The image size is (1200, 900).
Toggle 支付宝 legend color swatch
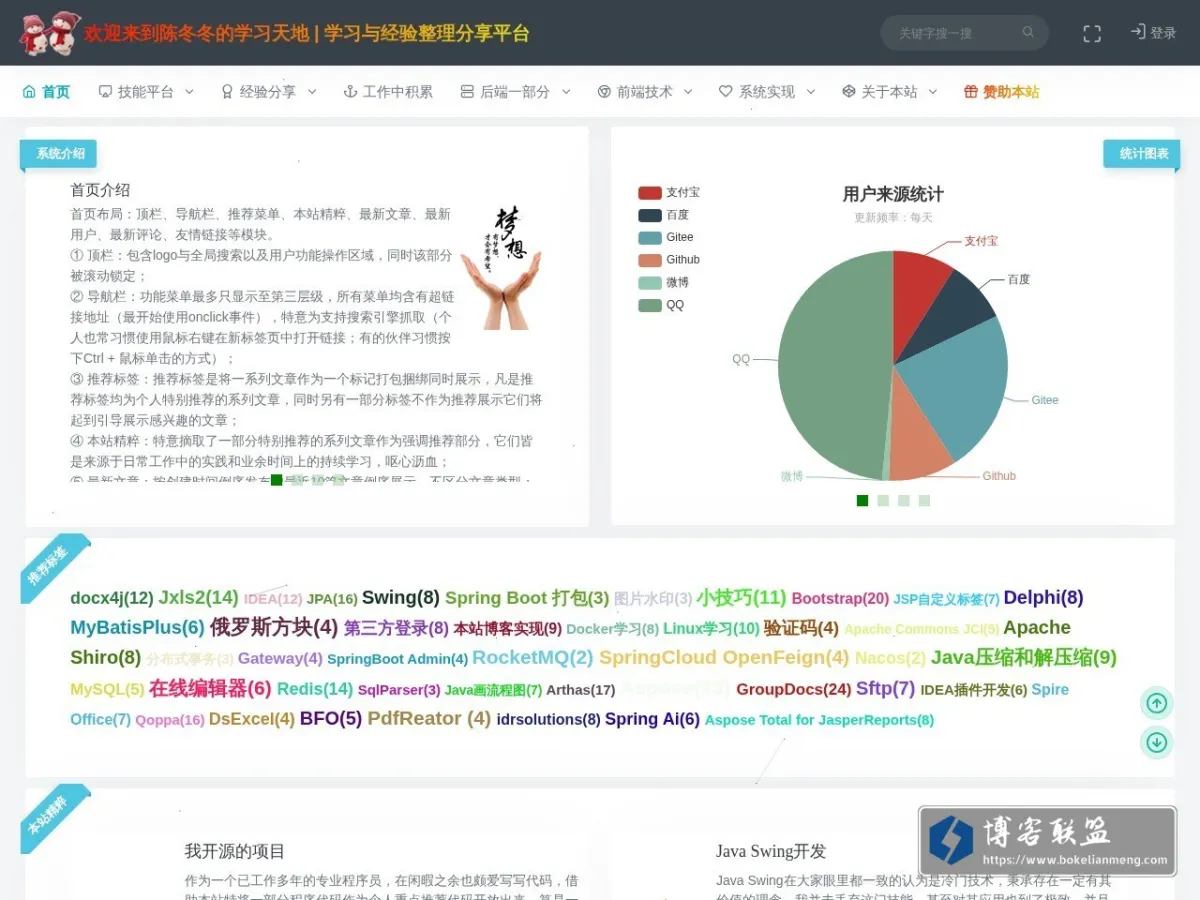(x=650, y=193)
